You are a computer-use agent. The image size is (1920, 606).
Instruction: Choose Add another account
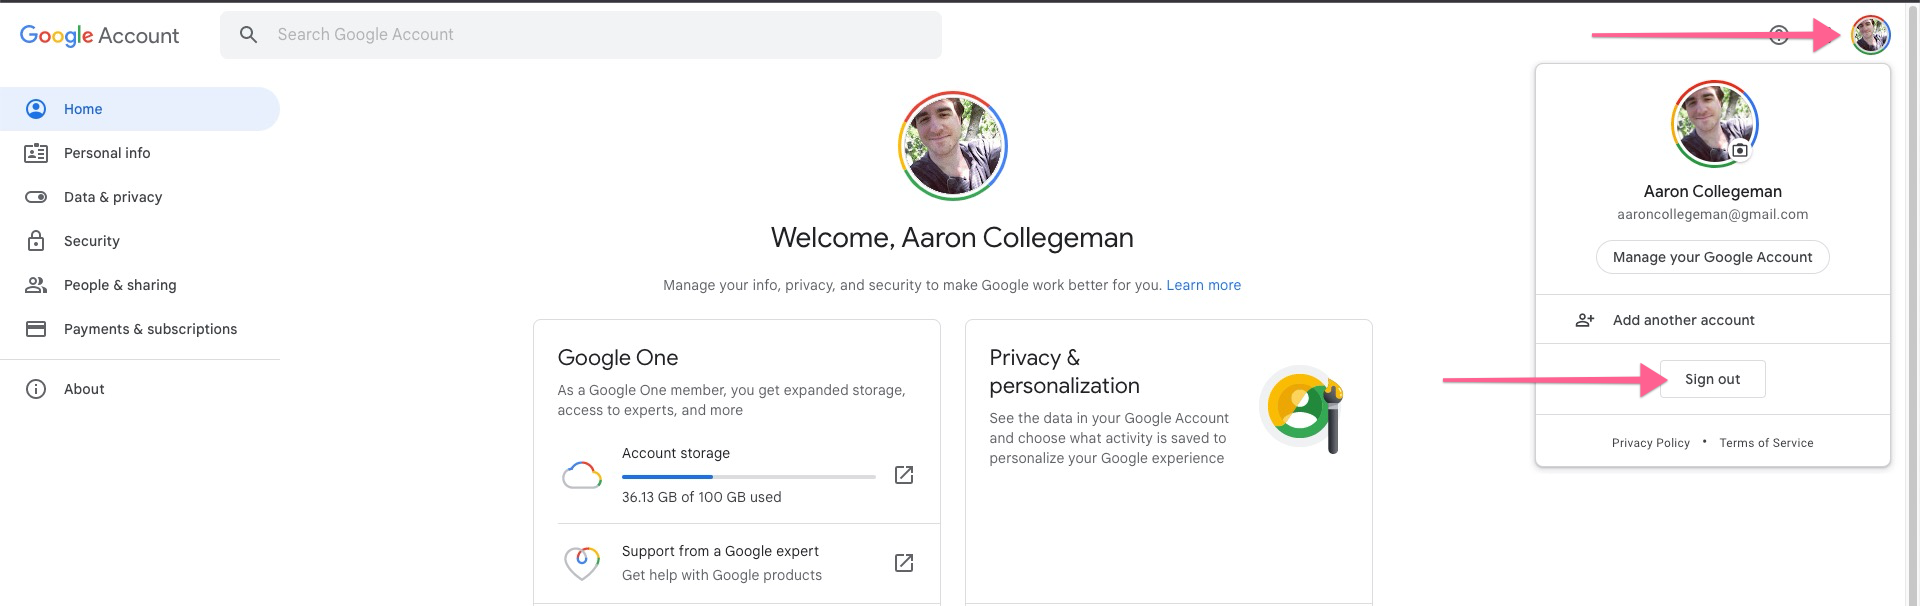[1712, 320]
